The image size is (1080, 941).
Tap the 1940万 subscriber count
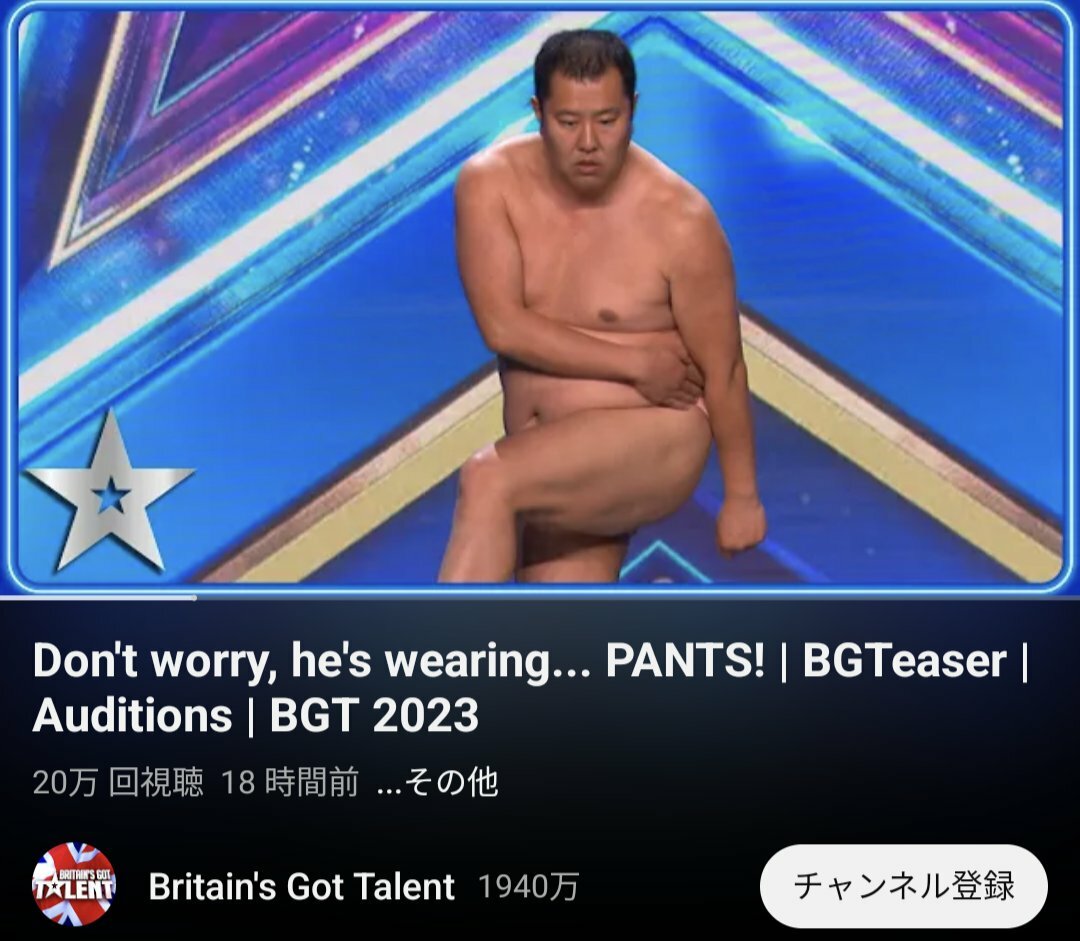[x=528, y=887]
